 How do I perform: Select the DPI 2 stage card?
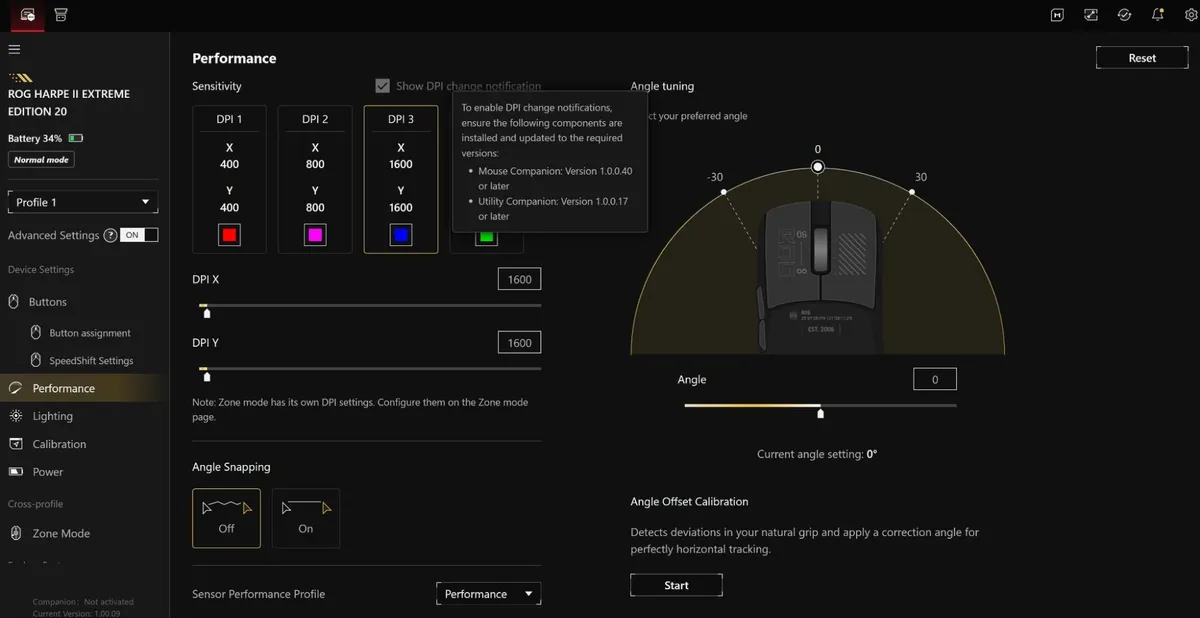tap(315, 179)
